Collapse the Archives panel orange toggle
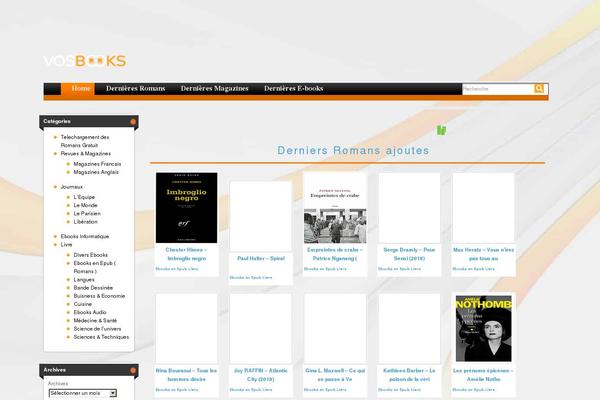The width and height of the screenshot is (600, 400). 133,370
